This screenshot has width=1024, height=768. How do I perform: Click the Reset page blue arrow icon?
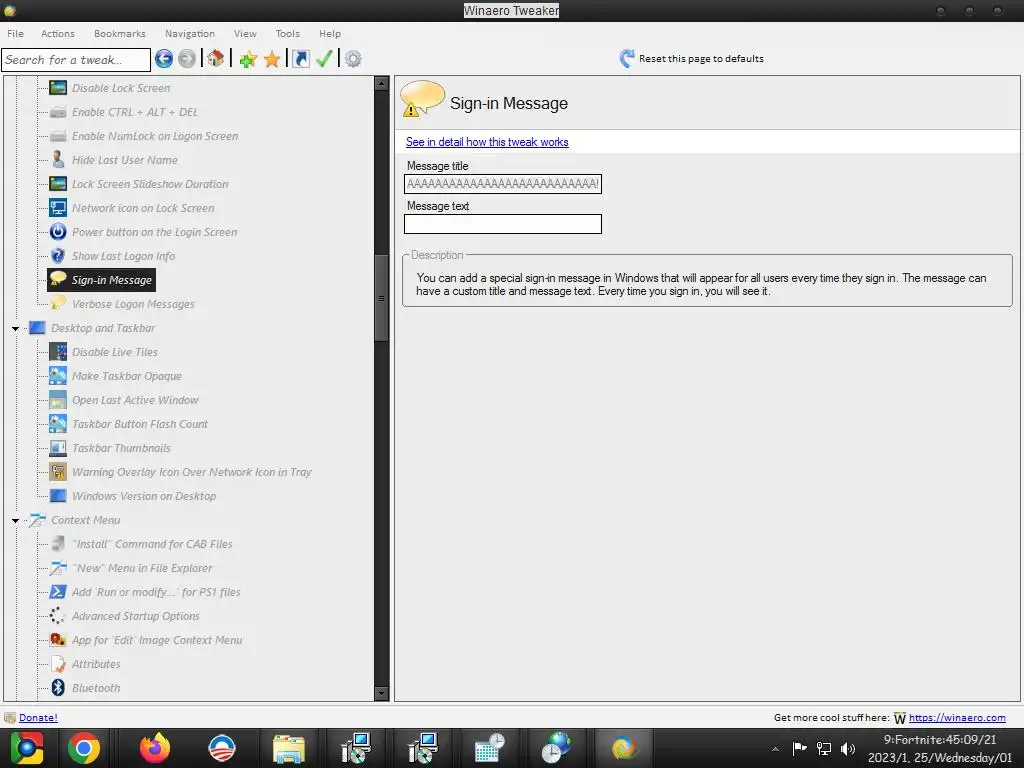(626, 59)
